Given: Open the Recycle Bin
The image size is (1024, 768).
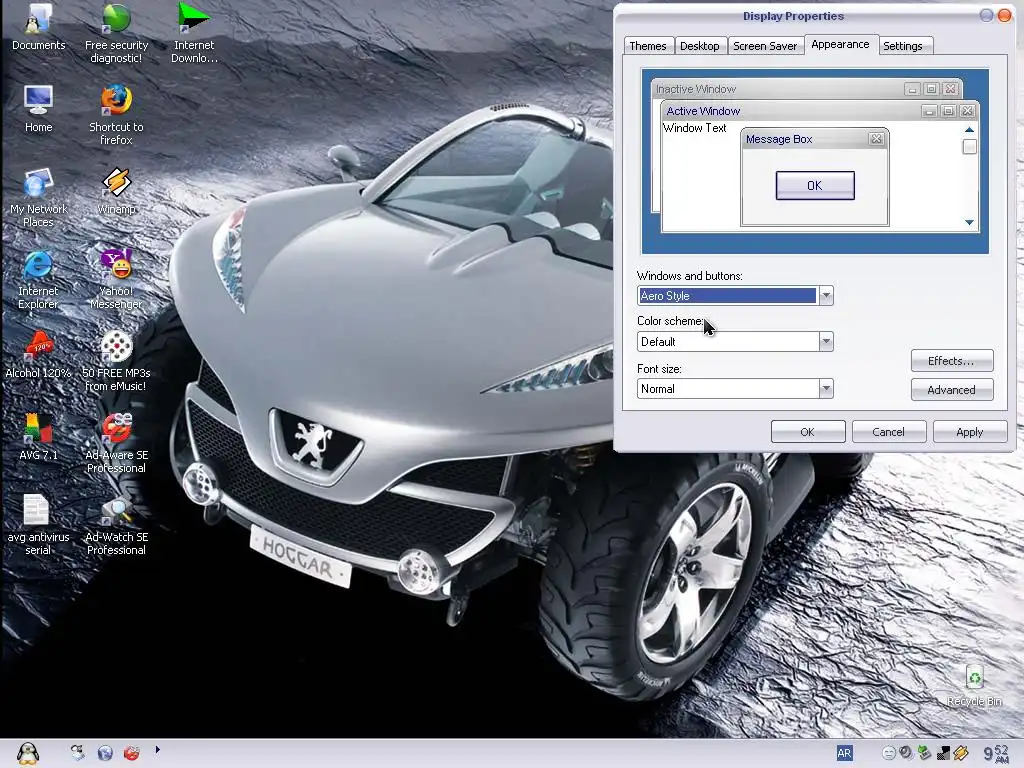Looking at the screenshot, I should tap(974, 686).
